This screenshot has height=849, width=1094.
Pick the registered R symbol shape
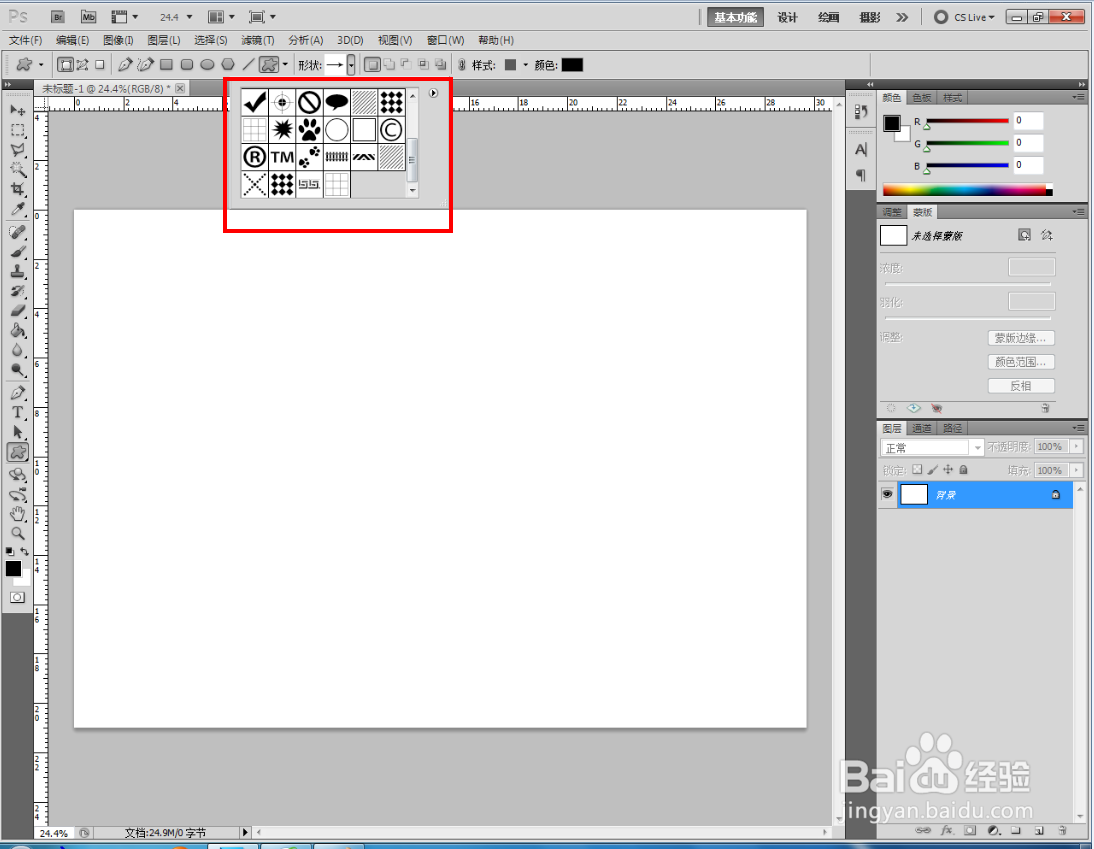255,157
